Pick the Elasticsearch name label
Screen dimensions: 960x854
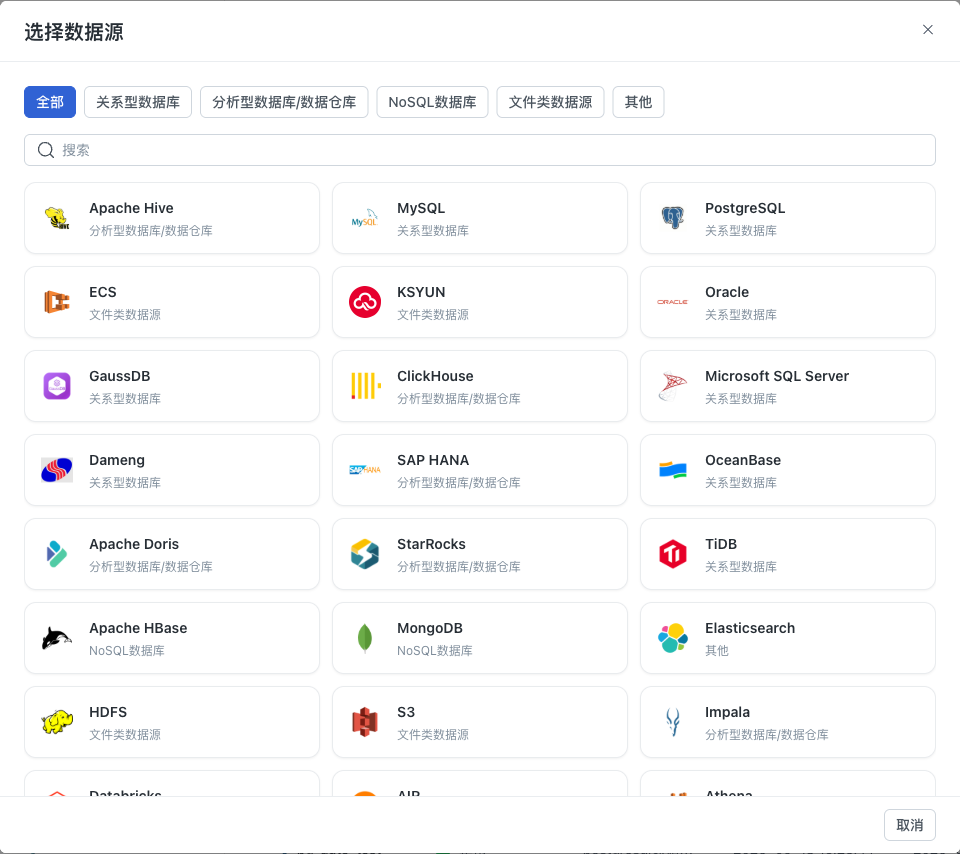[x=750, y=628]
